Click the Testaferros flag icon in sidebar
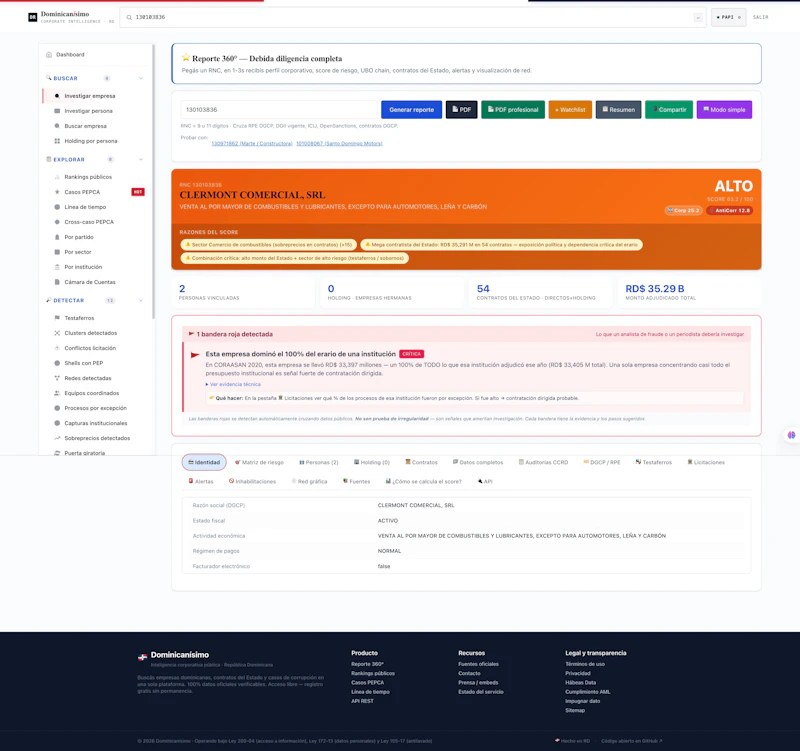800x751 pixels. point(57,318)
